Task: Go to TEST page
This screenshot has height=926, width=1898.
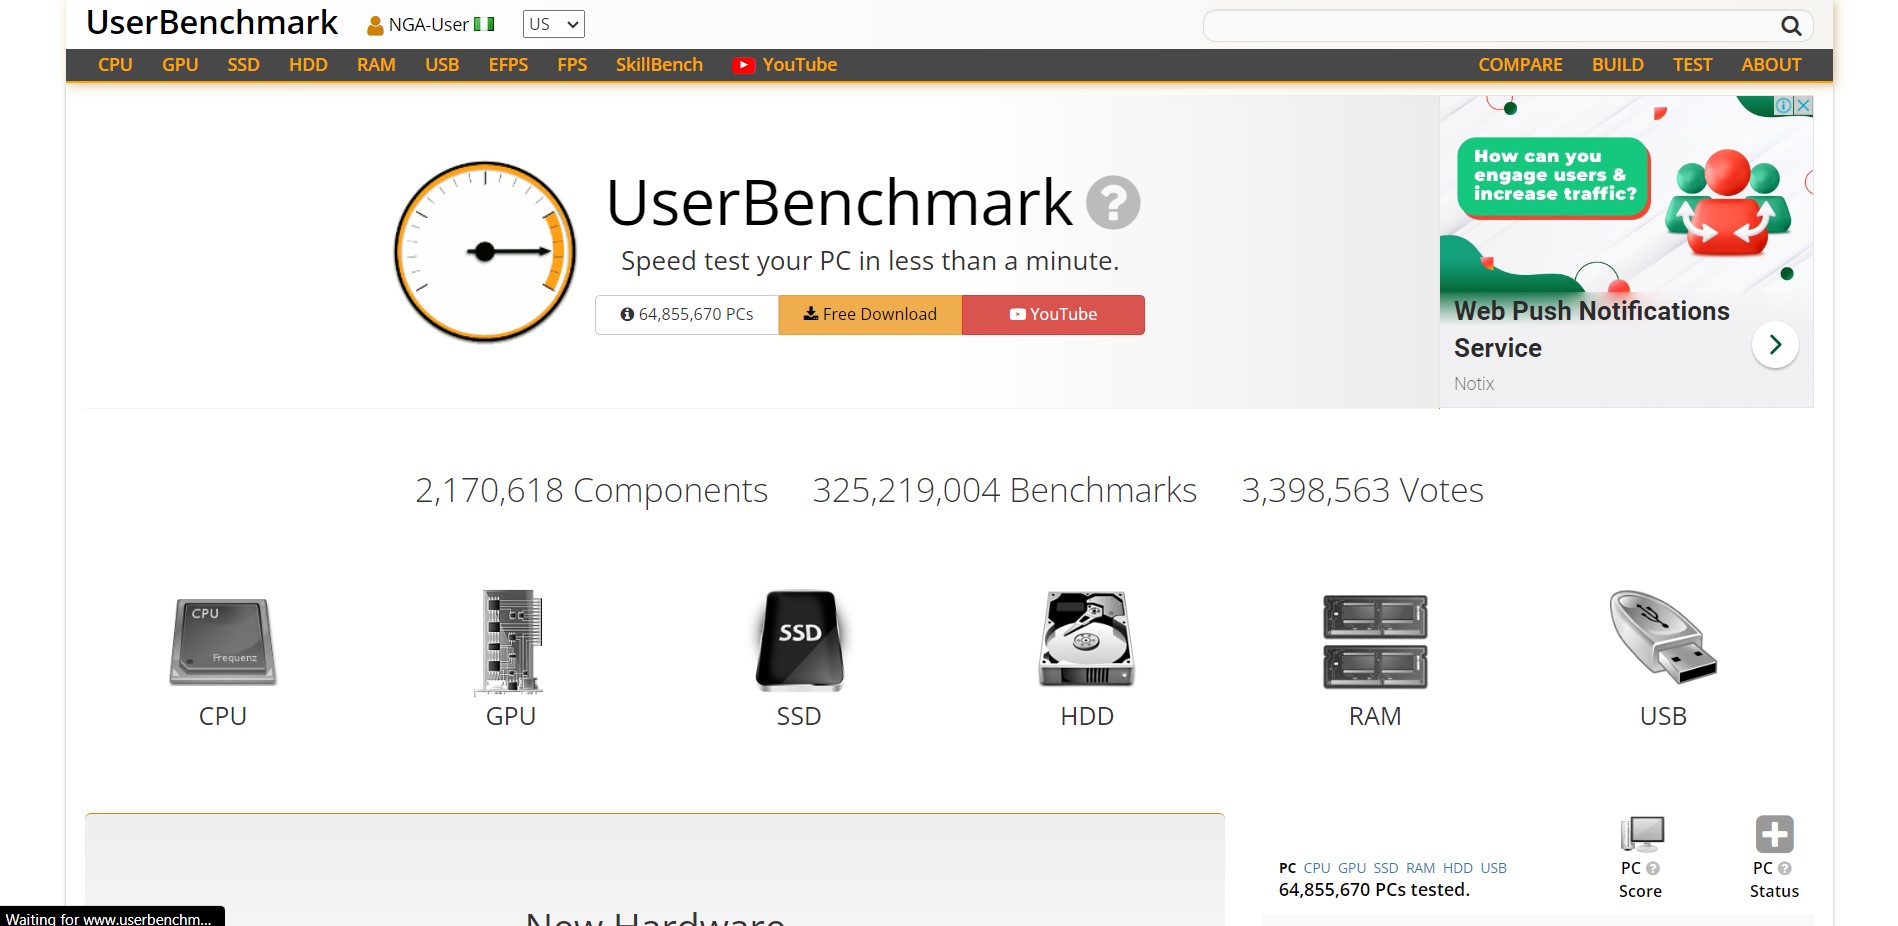Action: coord(1692,65)
